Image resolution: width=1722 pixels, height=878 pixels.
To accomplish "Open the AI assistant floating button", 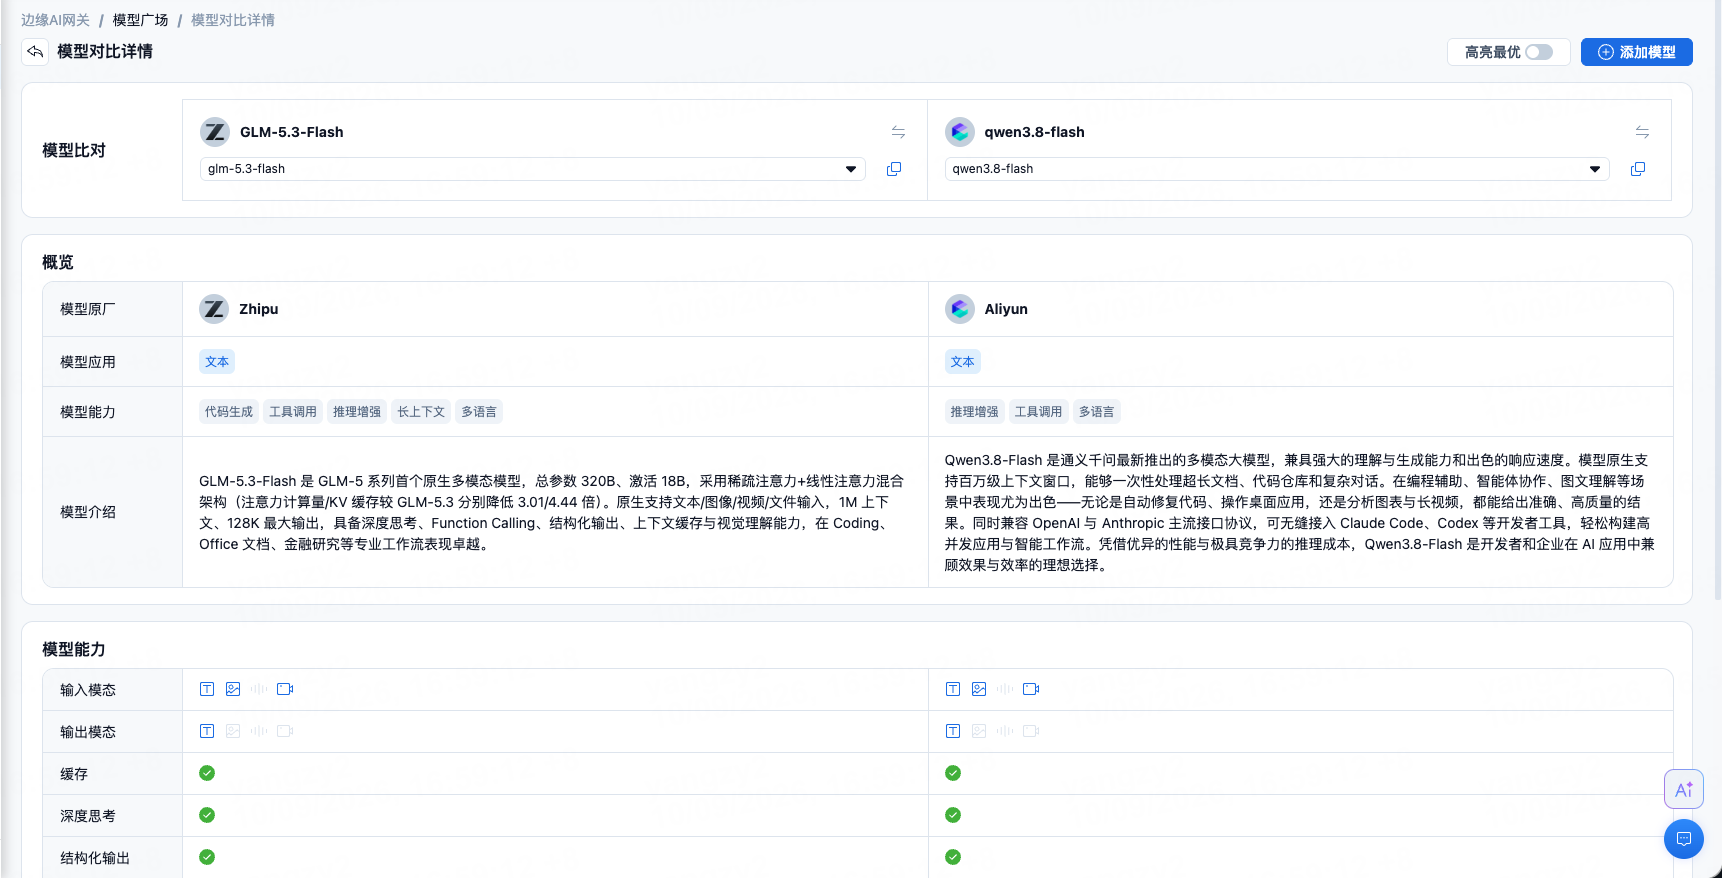I will 1684,789.
